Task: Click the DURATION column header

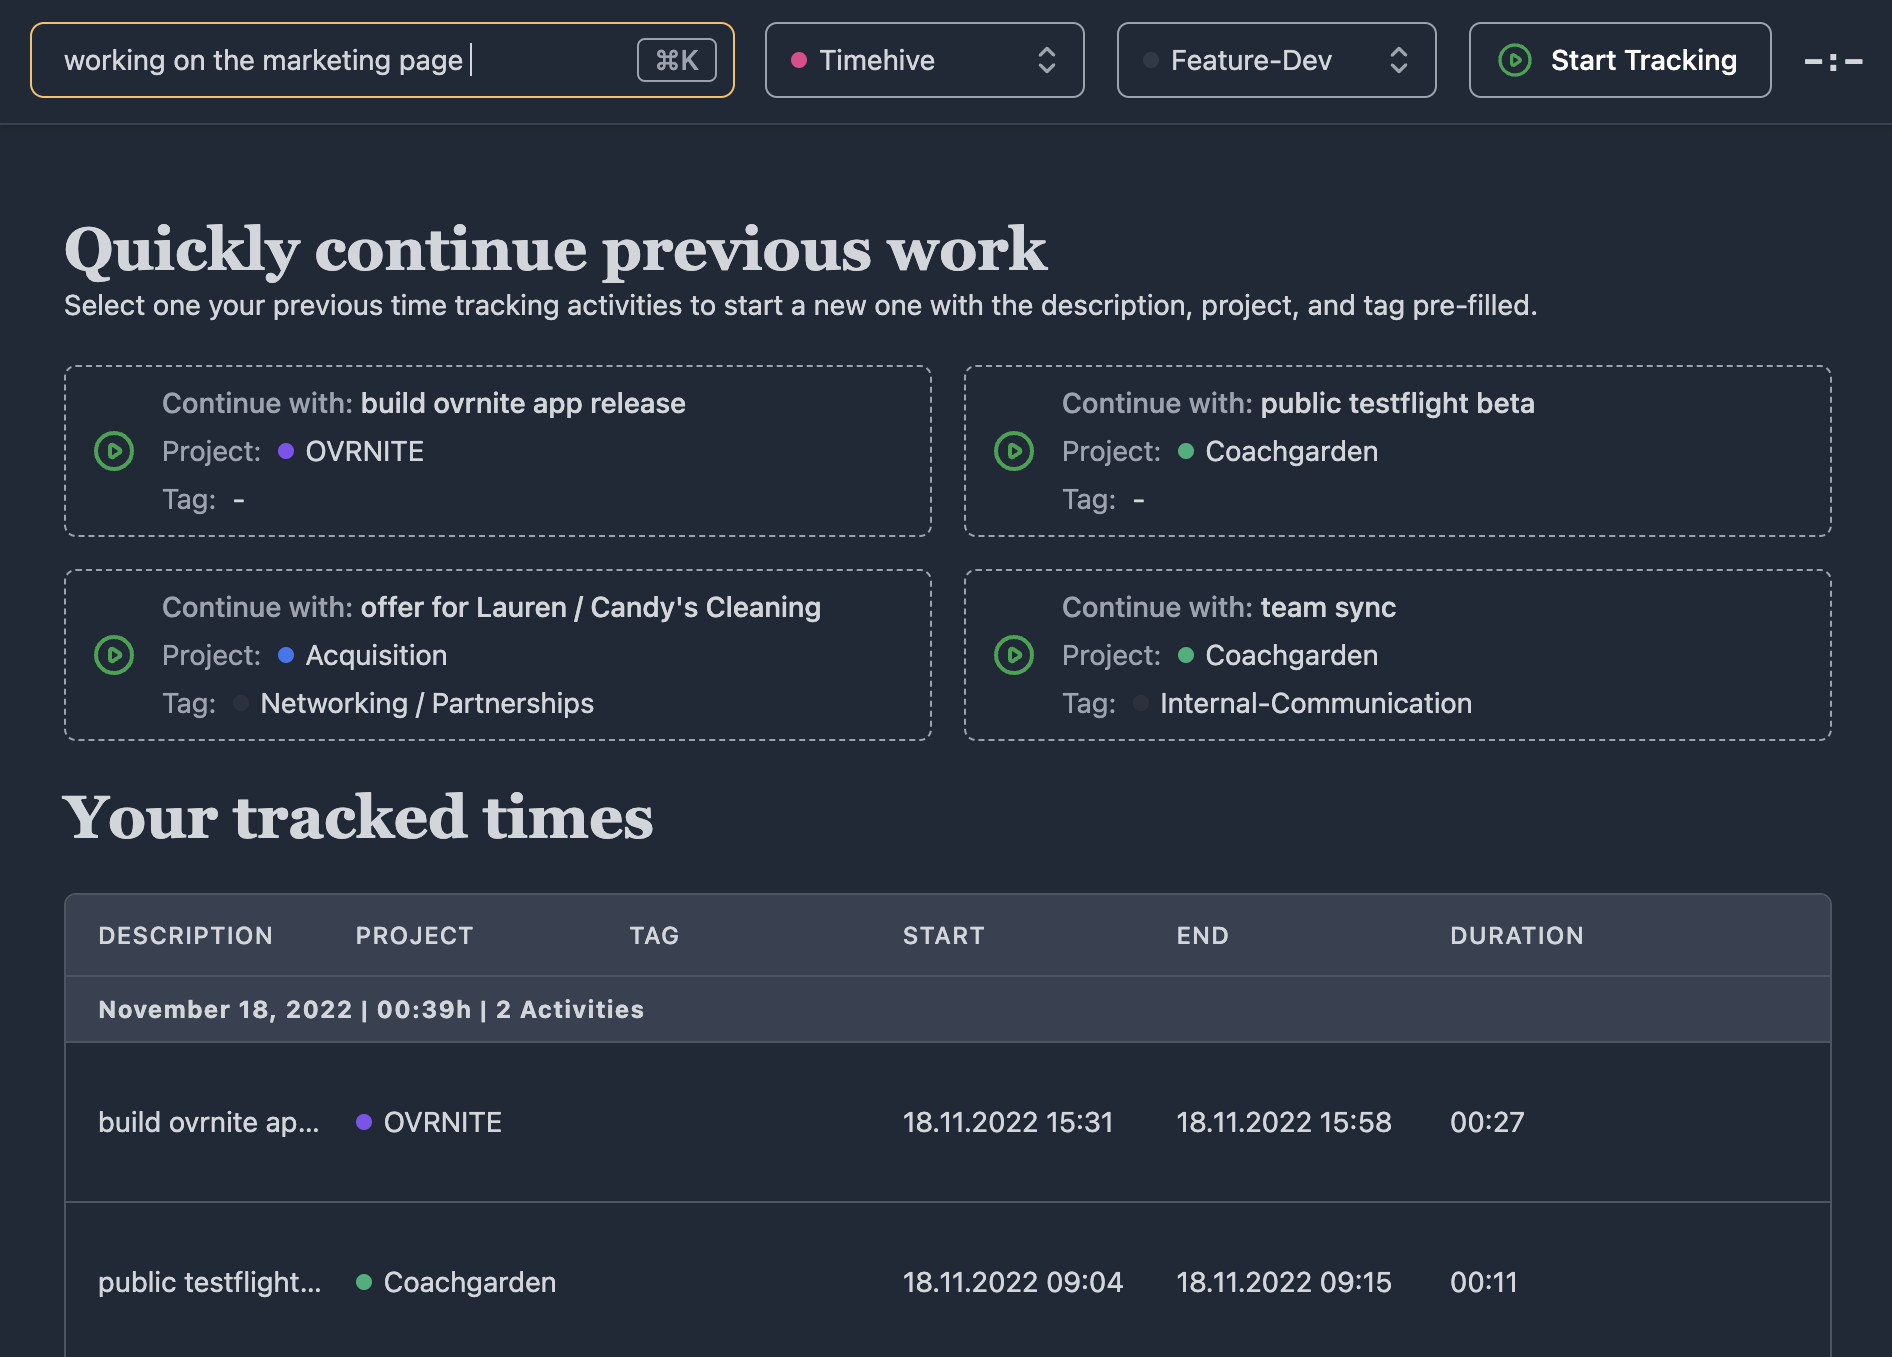Action: pos(1516,935)
